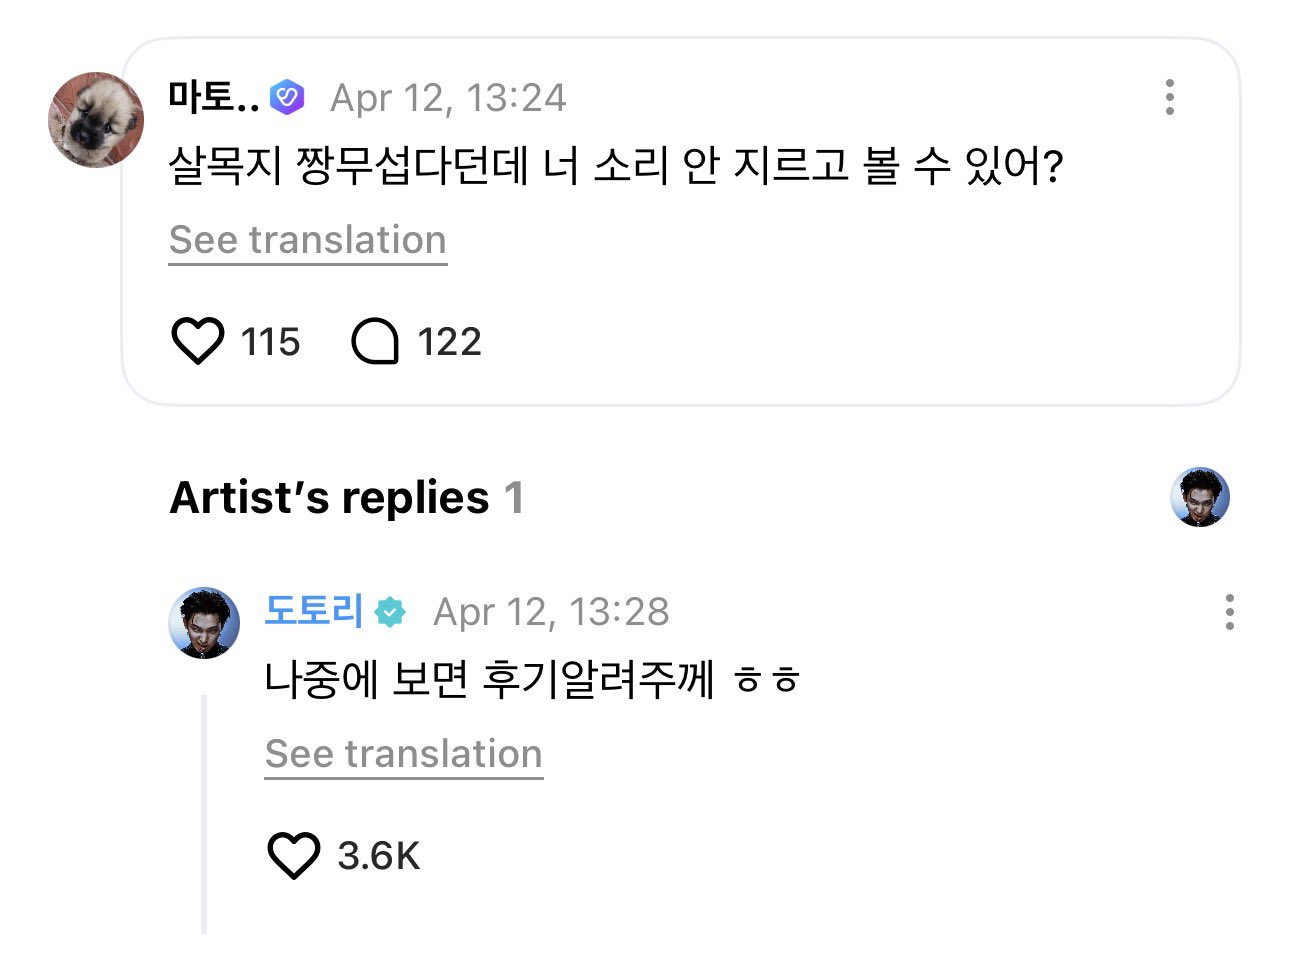1290x953 pixels.
Task: View 도토리's profile avatar on the reply
Action: coord(204,622)
